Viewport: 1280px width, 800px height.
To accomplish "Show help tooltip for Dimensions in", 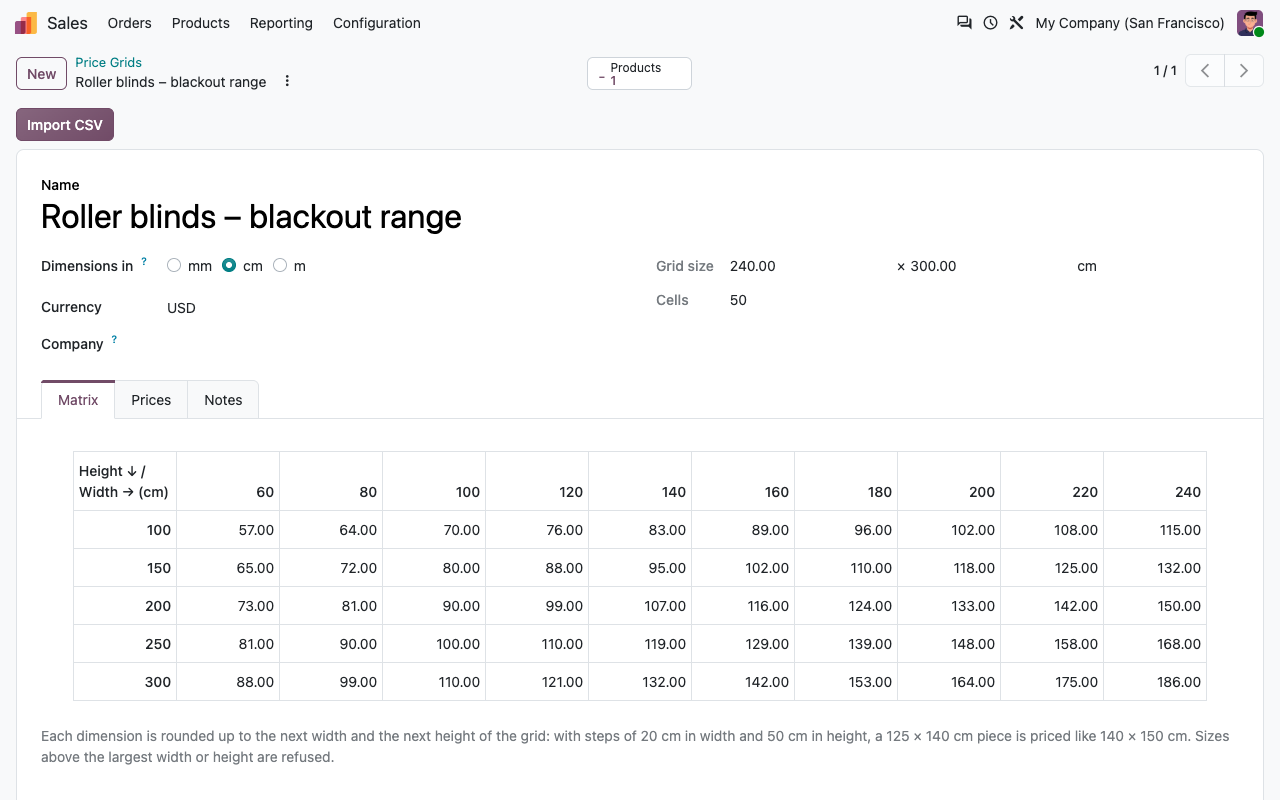I will click(x=144, y=262).
